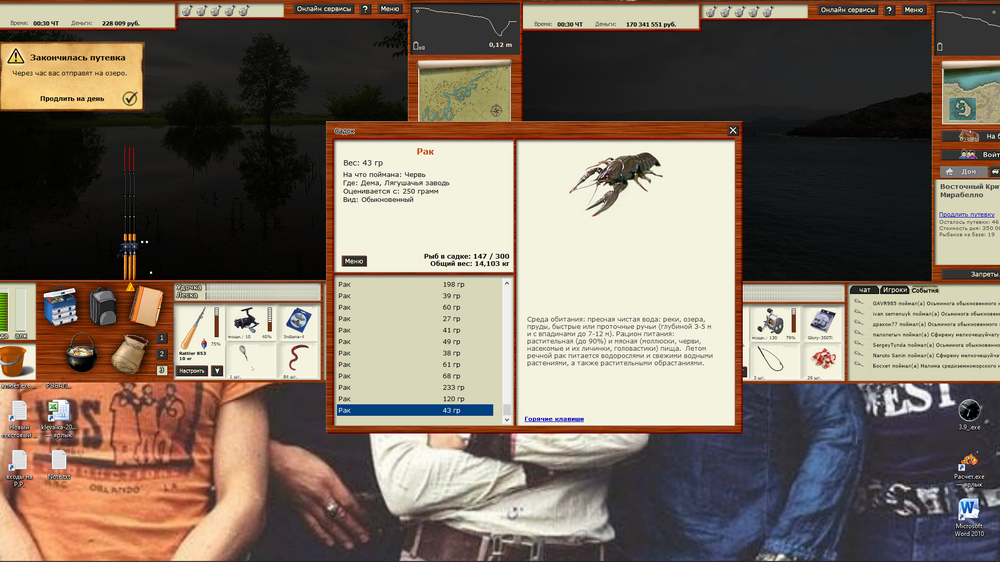The width and height of the screenshot is (1000, 562).
Task: Open Note.txt desktop file
Action: coord(59,464)
